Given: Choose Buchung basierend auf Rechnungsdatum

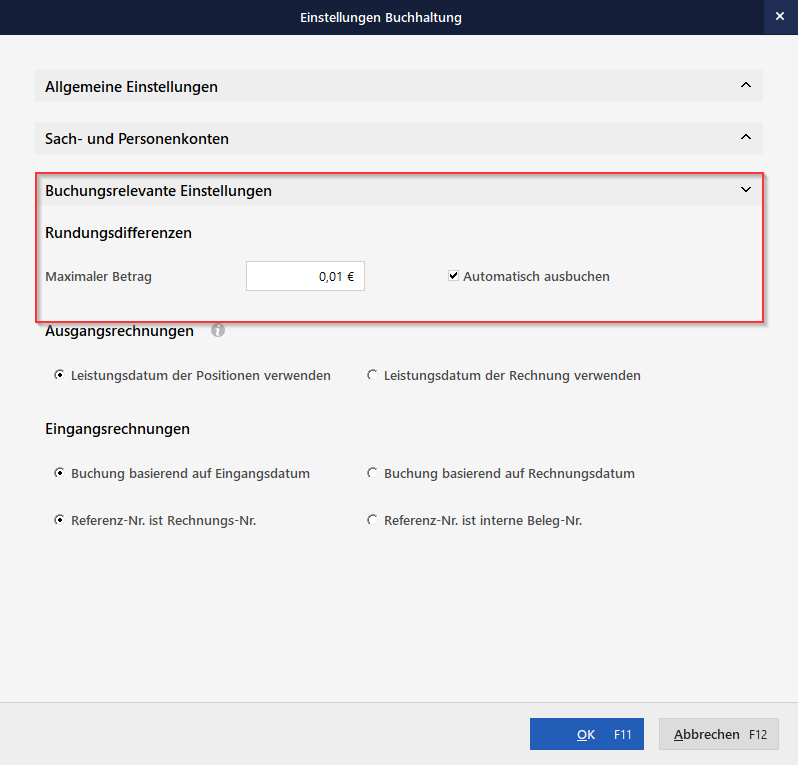Looking at the screenshot, I should coord(373,473).
